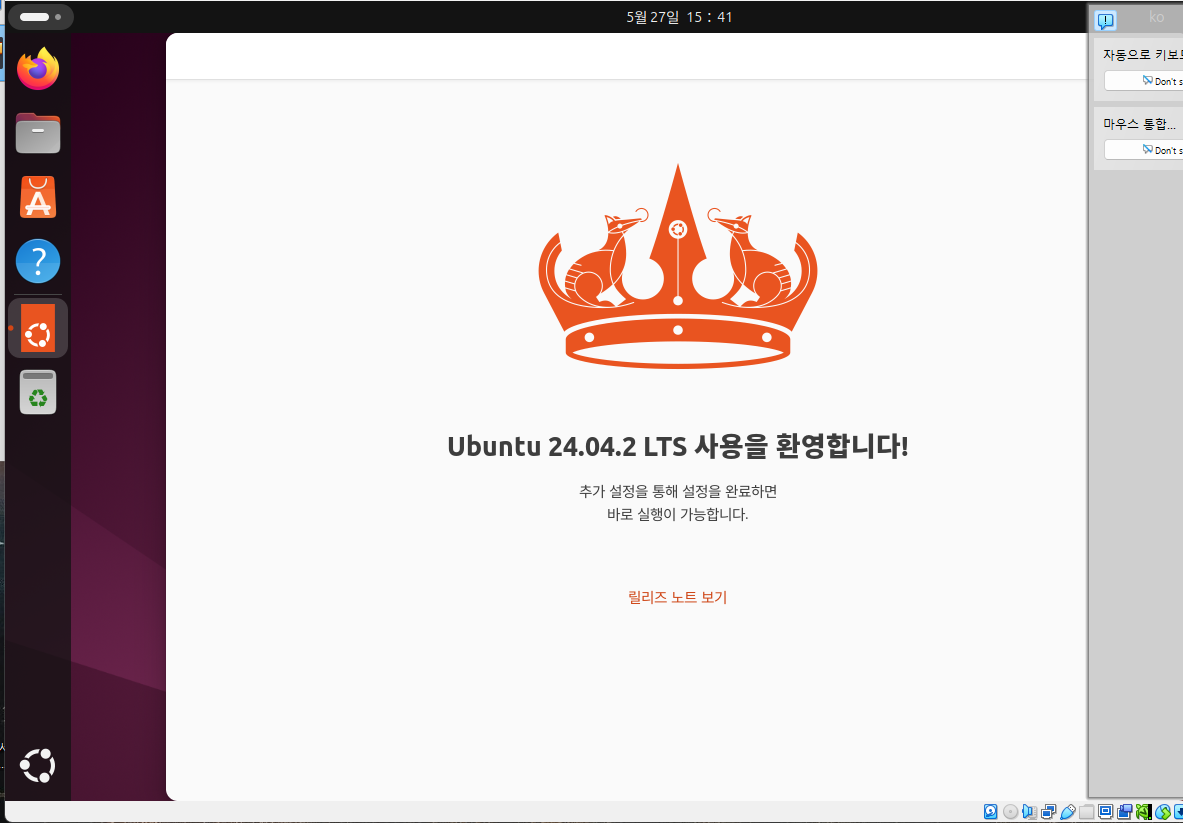Click the hard disk activity indicator
Image resolution: width=1183 pixels, height=823 pixels.
(991, 812)
